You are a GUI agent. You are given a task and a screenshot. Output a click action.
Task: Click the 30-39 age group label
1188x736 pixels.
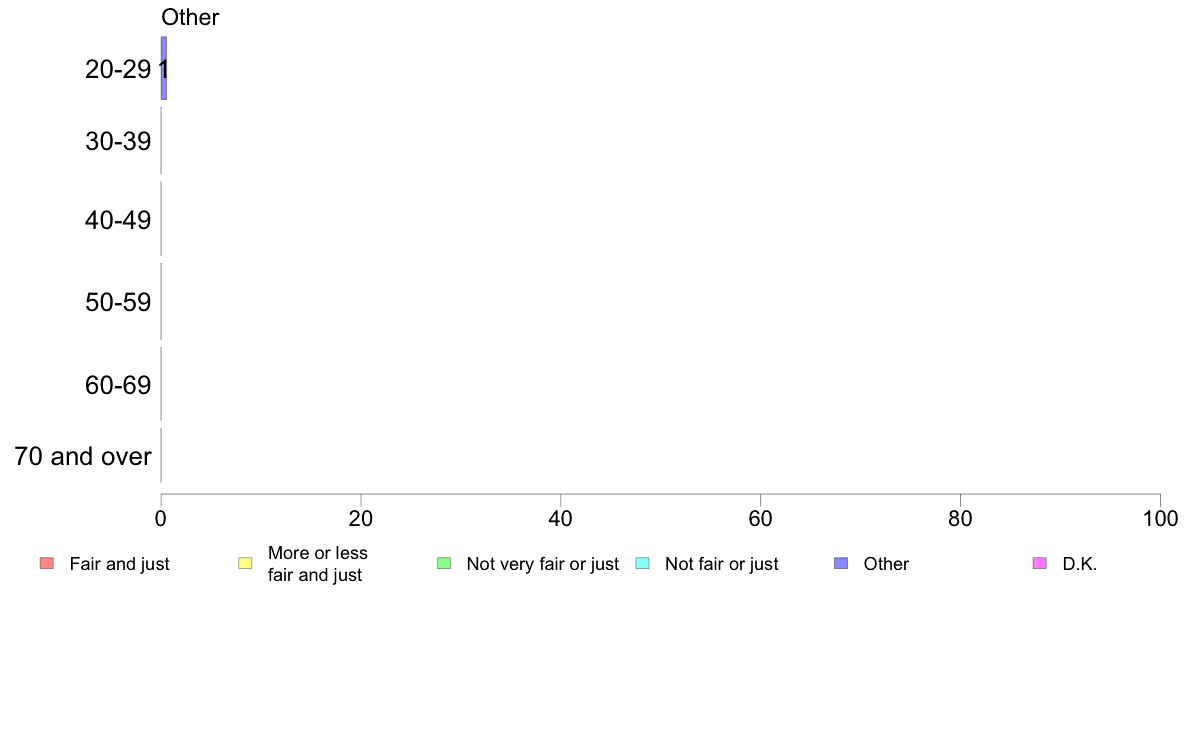point(118,142)
